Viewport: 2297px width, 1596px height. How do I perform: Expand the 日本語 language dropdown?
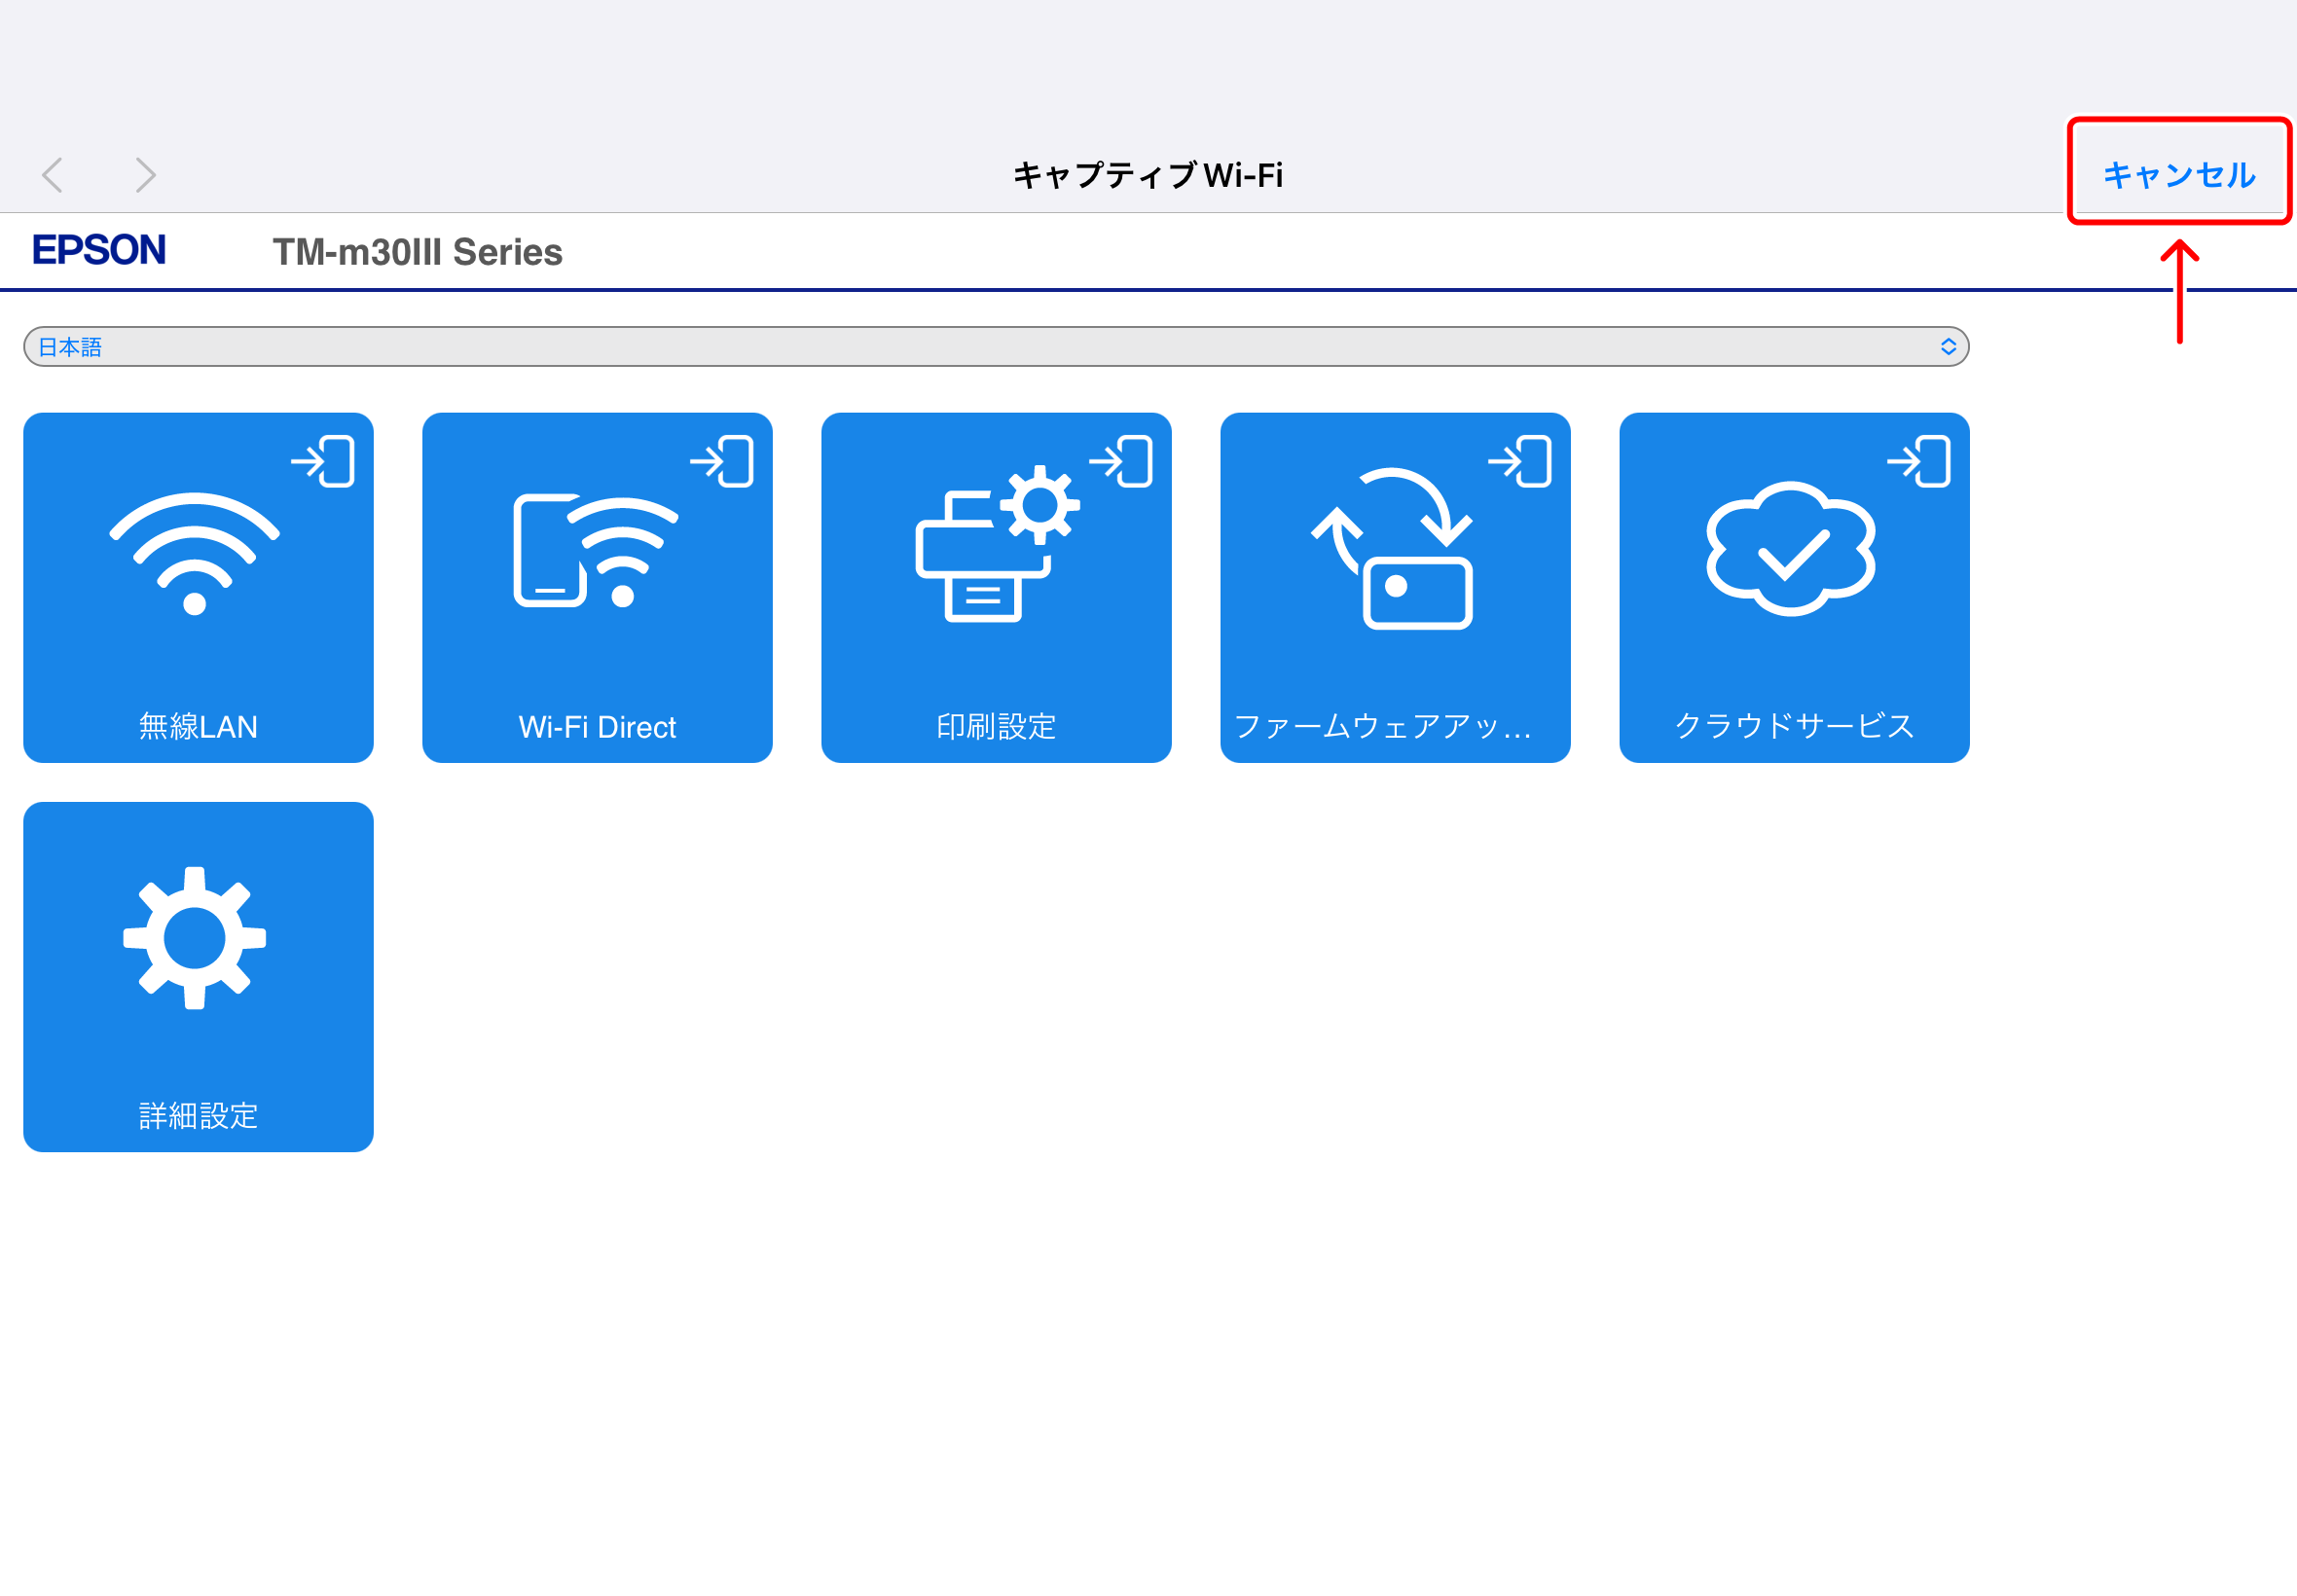[995, 347]
